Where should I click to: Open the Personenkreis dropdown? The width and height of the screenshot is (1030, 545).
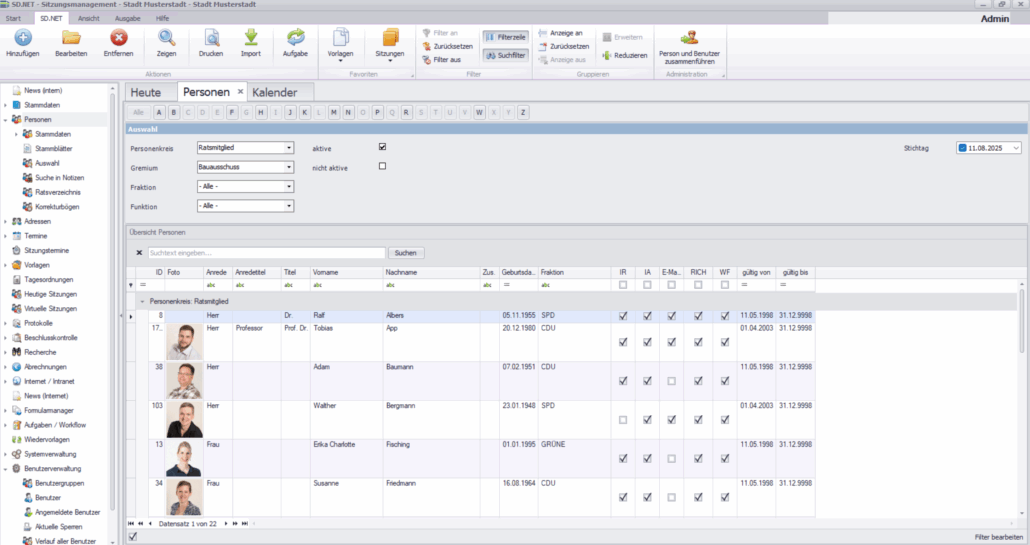click(x=289, y=148)
